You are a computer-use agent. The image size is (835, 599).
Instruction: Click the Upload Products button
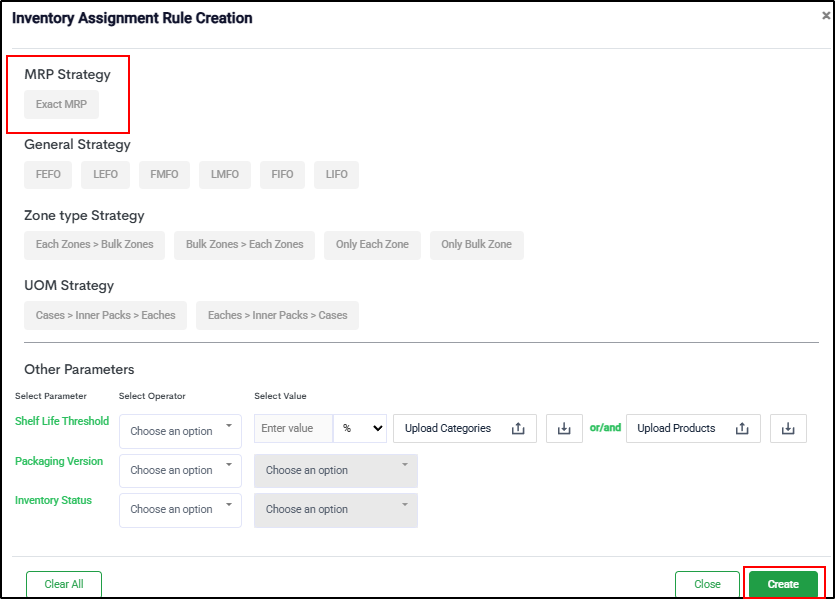[692, 428]
